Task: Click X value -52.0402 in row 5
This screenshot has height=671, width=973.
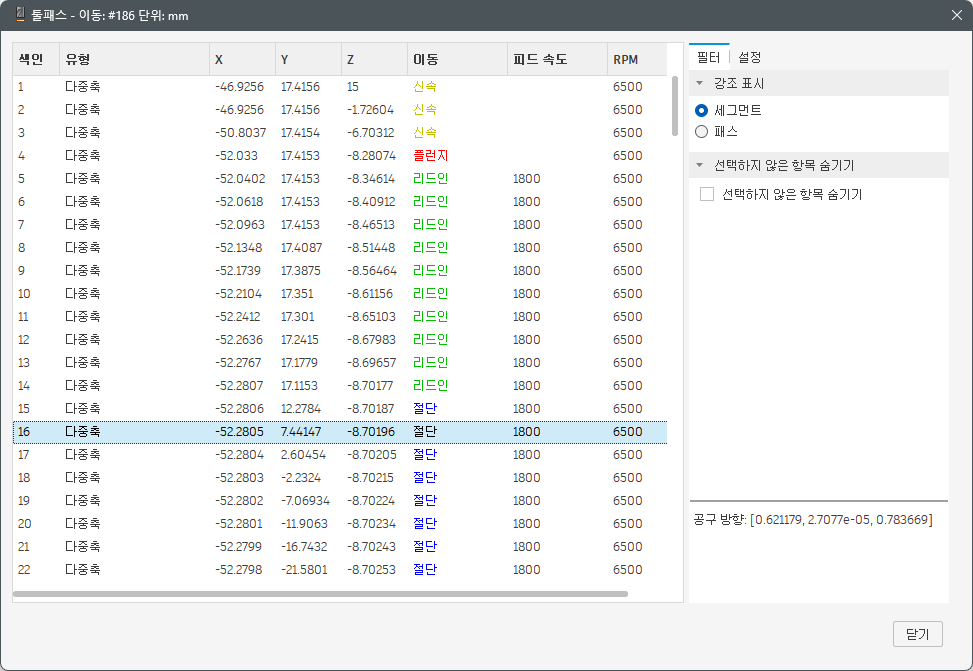Action: pos(240,179)
